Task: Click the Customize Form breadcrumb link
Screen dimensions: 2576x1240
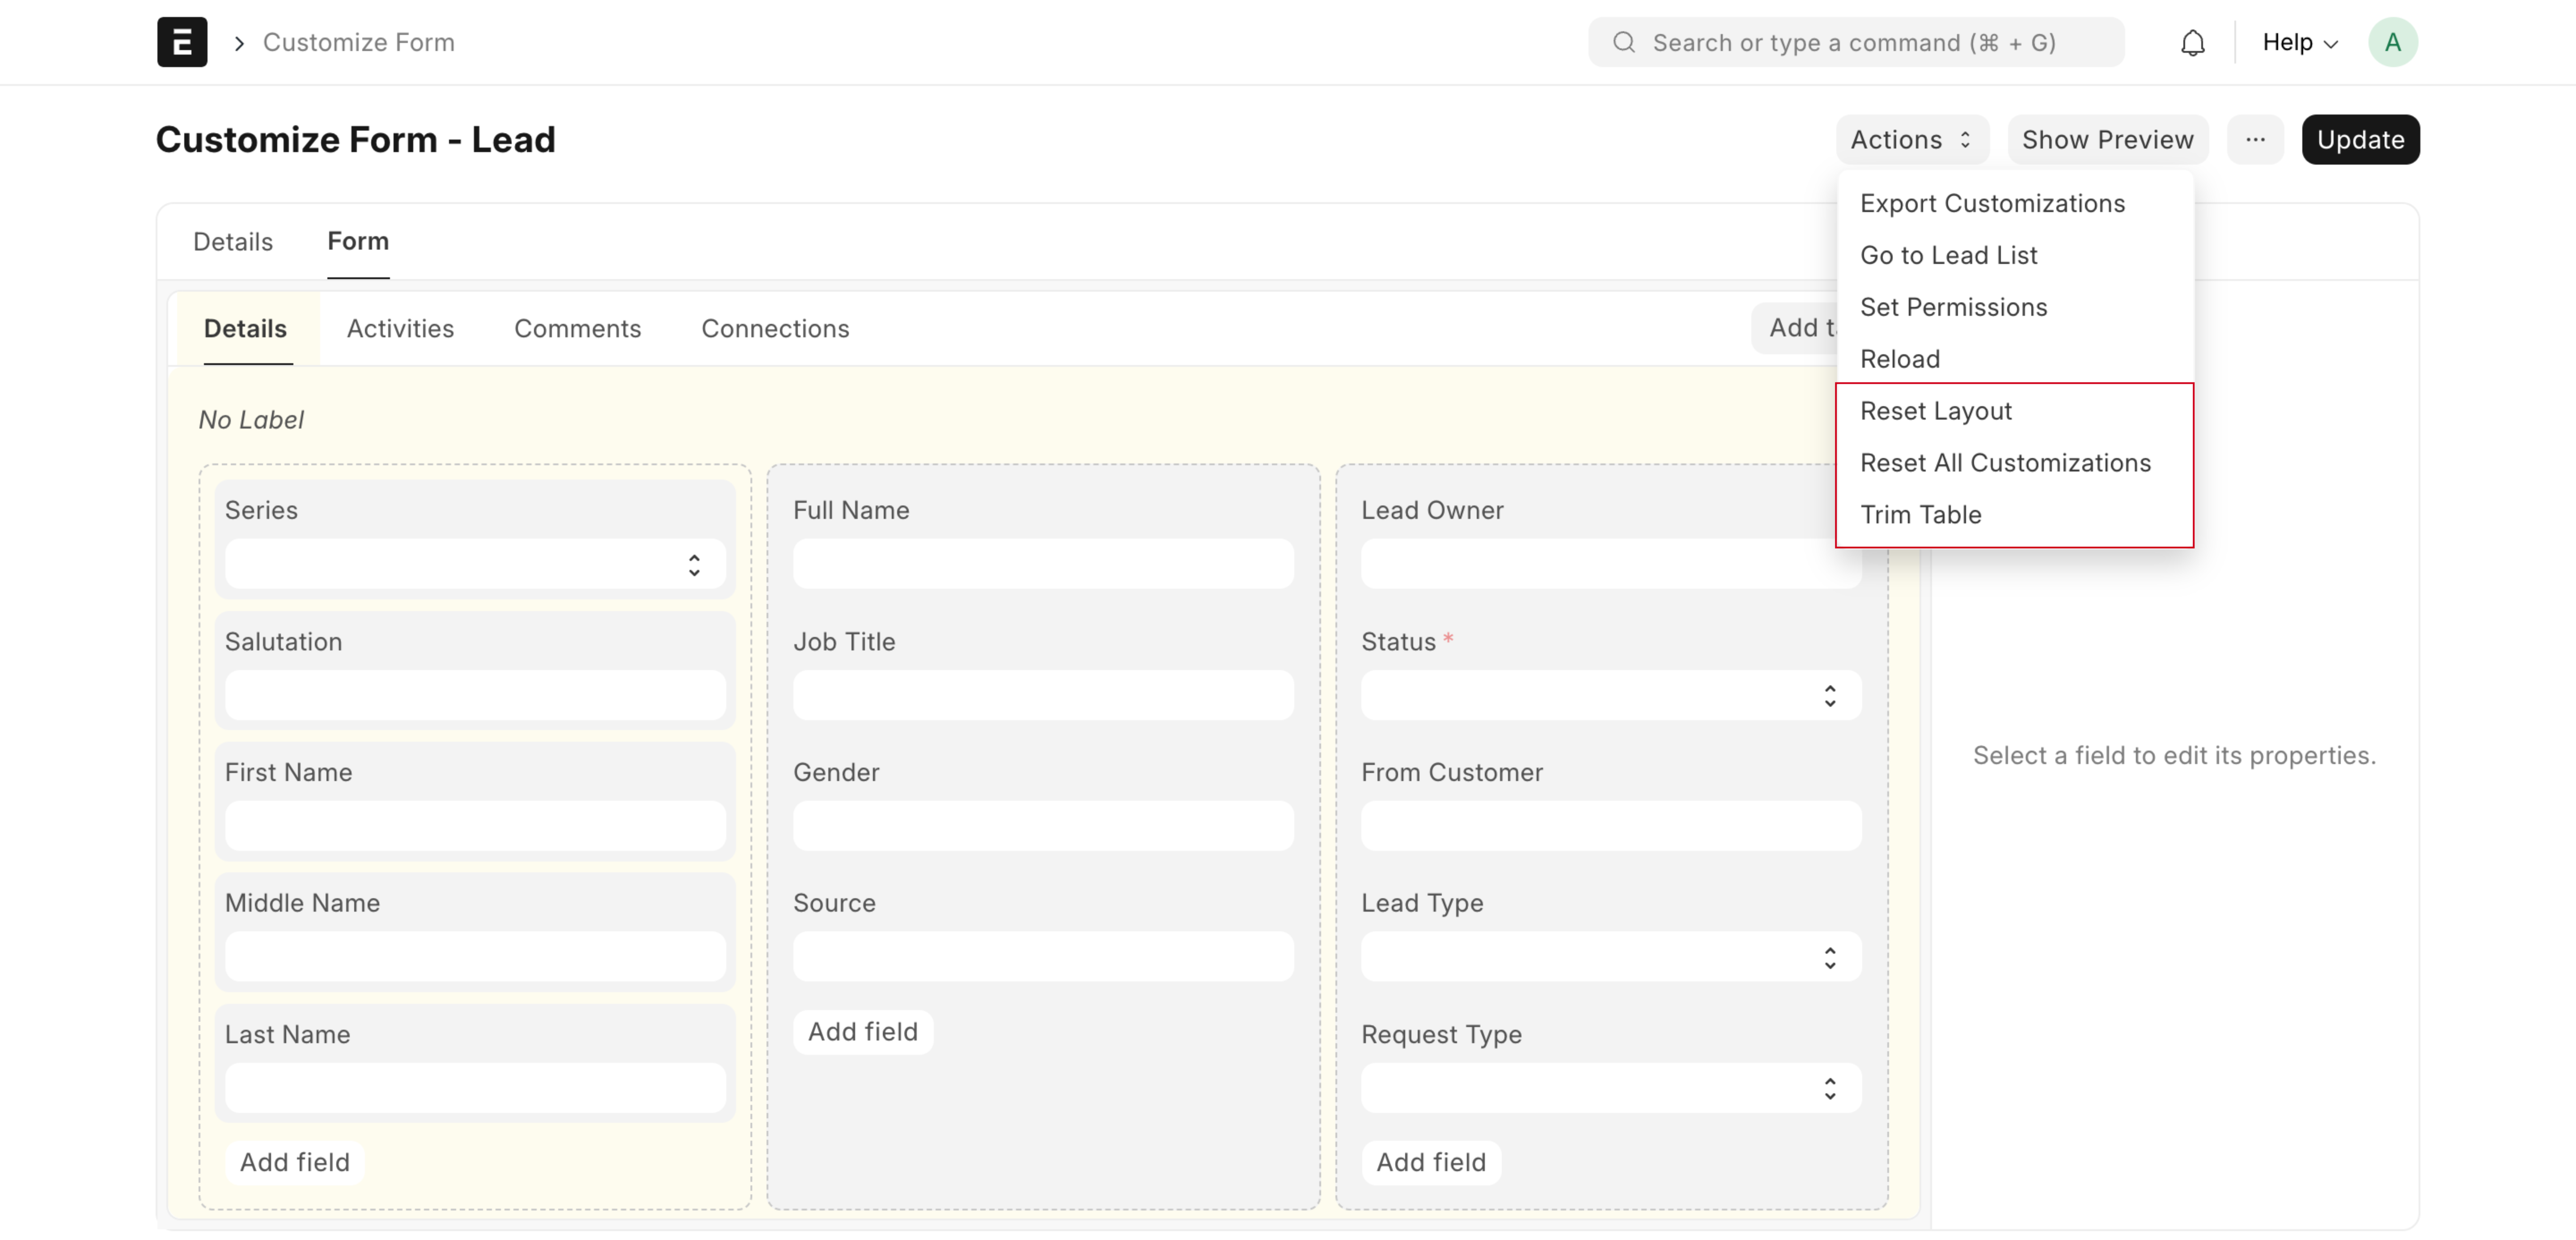Action: pyautogui.click(x=358, y=43)
